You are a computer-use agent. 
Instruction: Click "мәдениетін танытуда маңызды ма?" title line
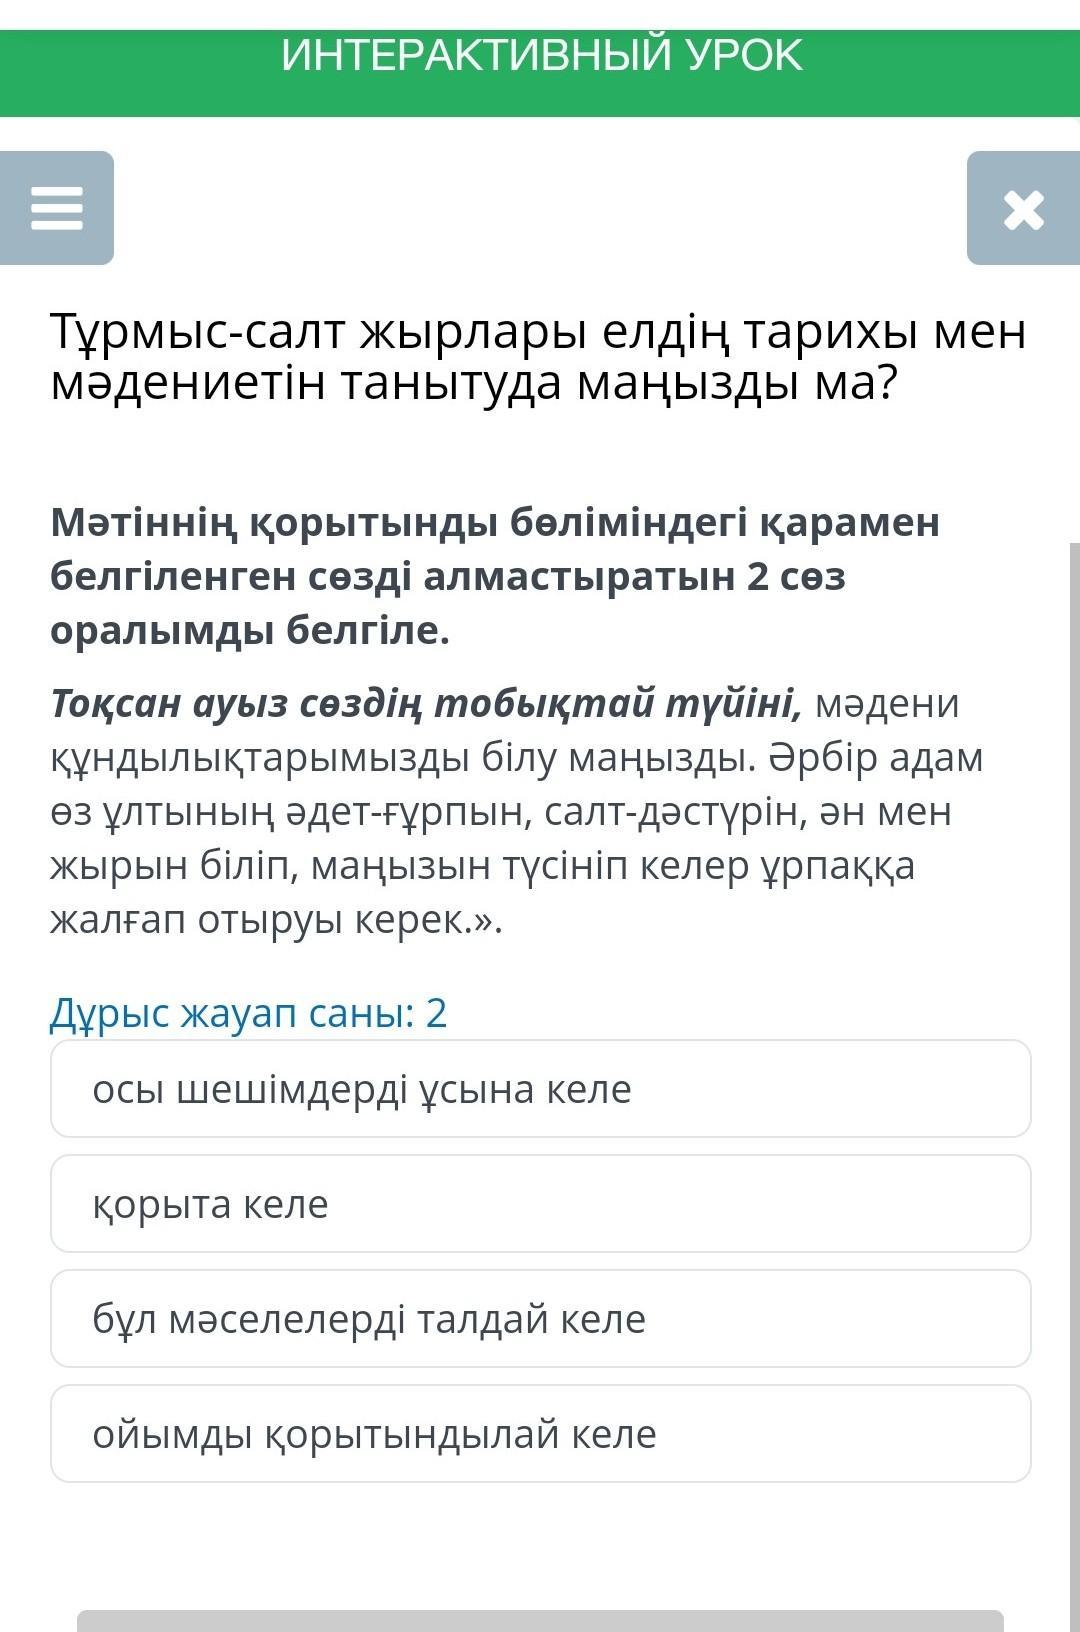[474, 384]
